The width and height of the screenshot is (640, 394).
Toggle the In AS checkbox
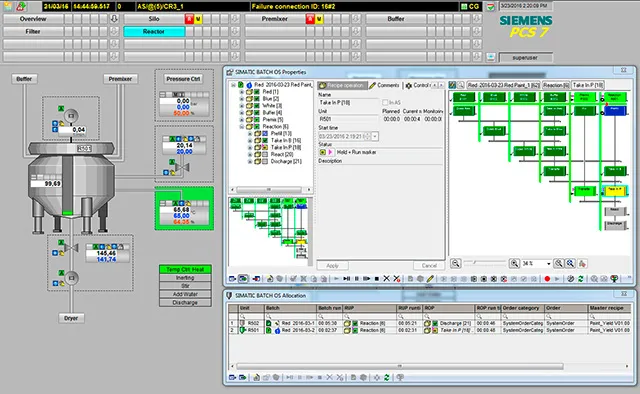385,102
